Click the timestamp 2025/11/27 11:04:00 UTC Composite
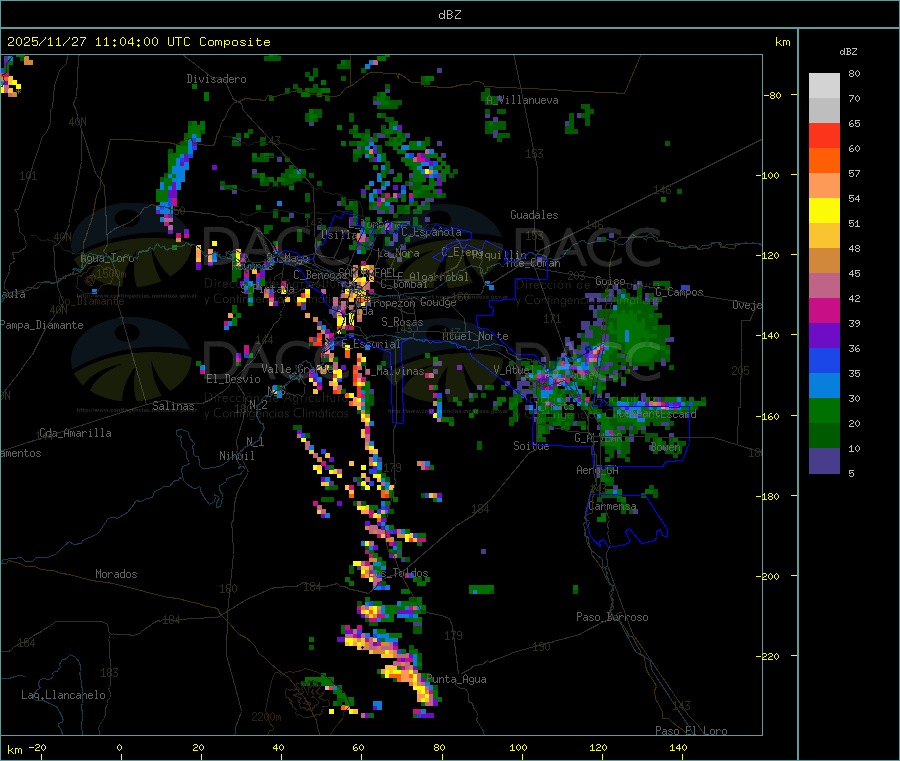The width and height of the screenshot is (900, 761). pos(139,42)
